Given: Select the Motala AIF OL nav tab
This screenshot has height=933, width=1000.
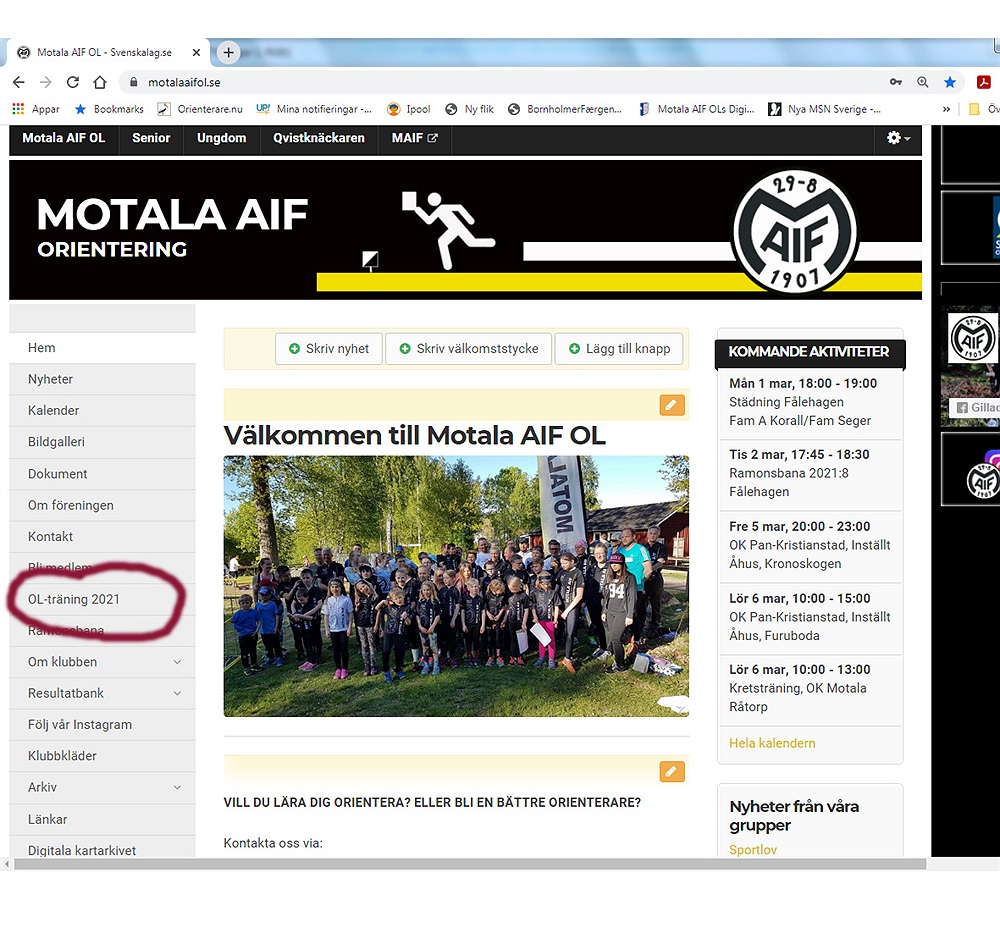Looking at the screenshot, I should (x=64, y=138).
